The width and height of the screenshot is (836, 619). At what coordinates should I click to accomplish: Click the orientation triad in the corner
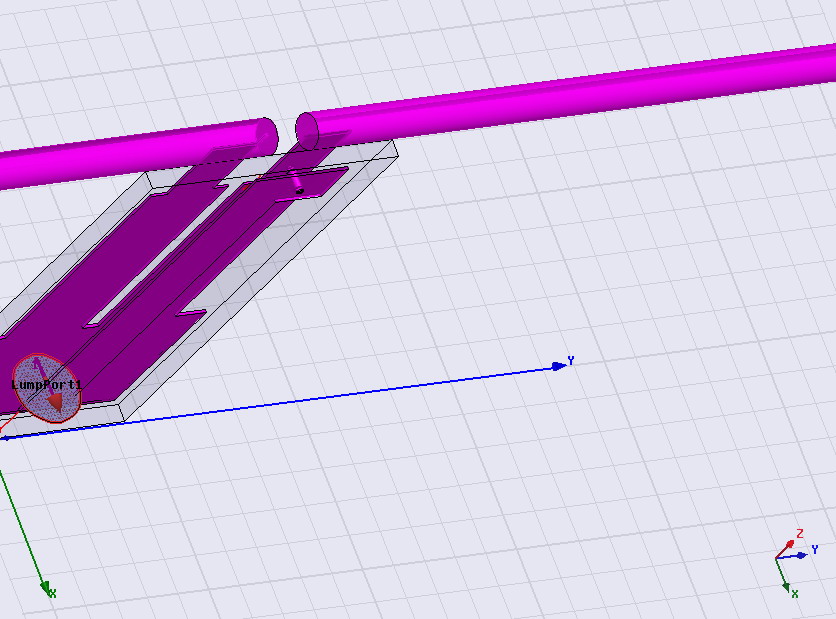(793, 564)
